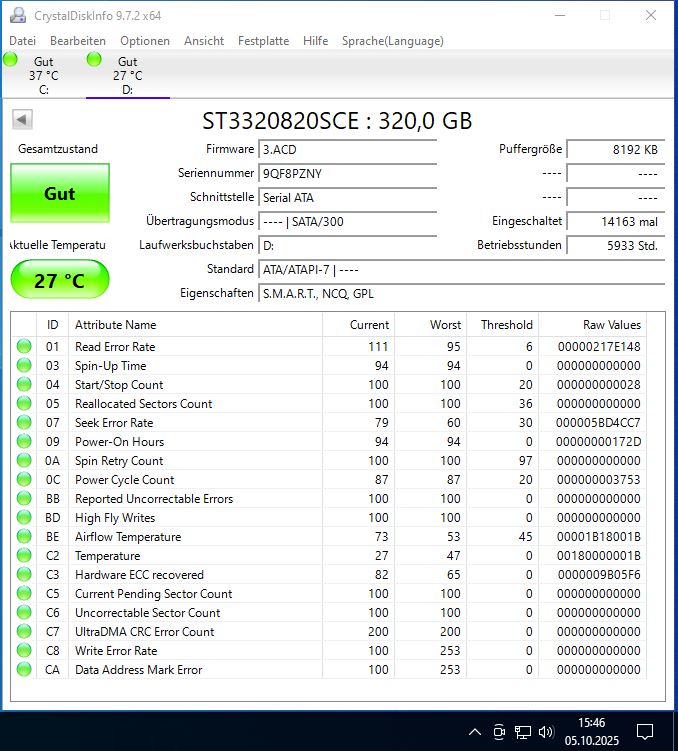Open the Optionen menu
Viewport: 678px width, 751px height.
(x=145, y=41)
